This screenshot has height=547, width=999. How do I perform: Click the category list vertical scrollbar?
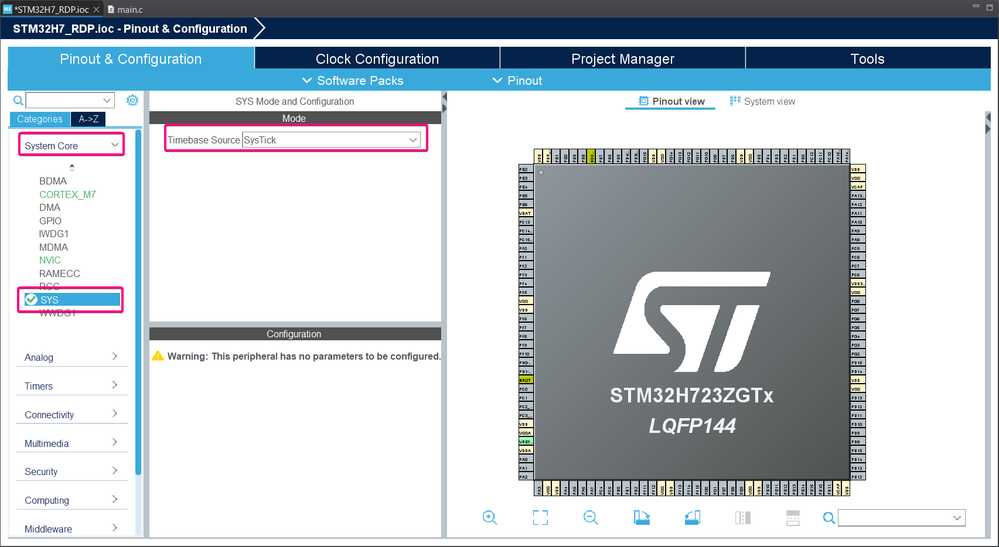[x=138, y=302]
